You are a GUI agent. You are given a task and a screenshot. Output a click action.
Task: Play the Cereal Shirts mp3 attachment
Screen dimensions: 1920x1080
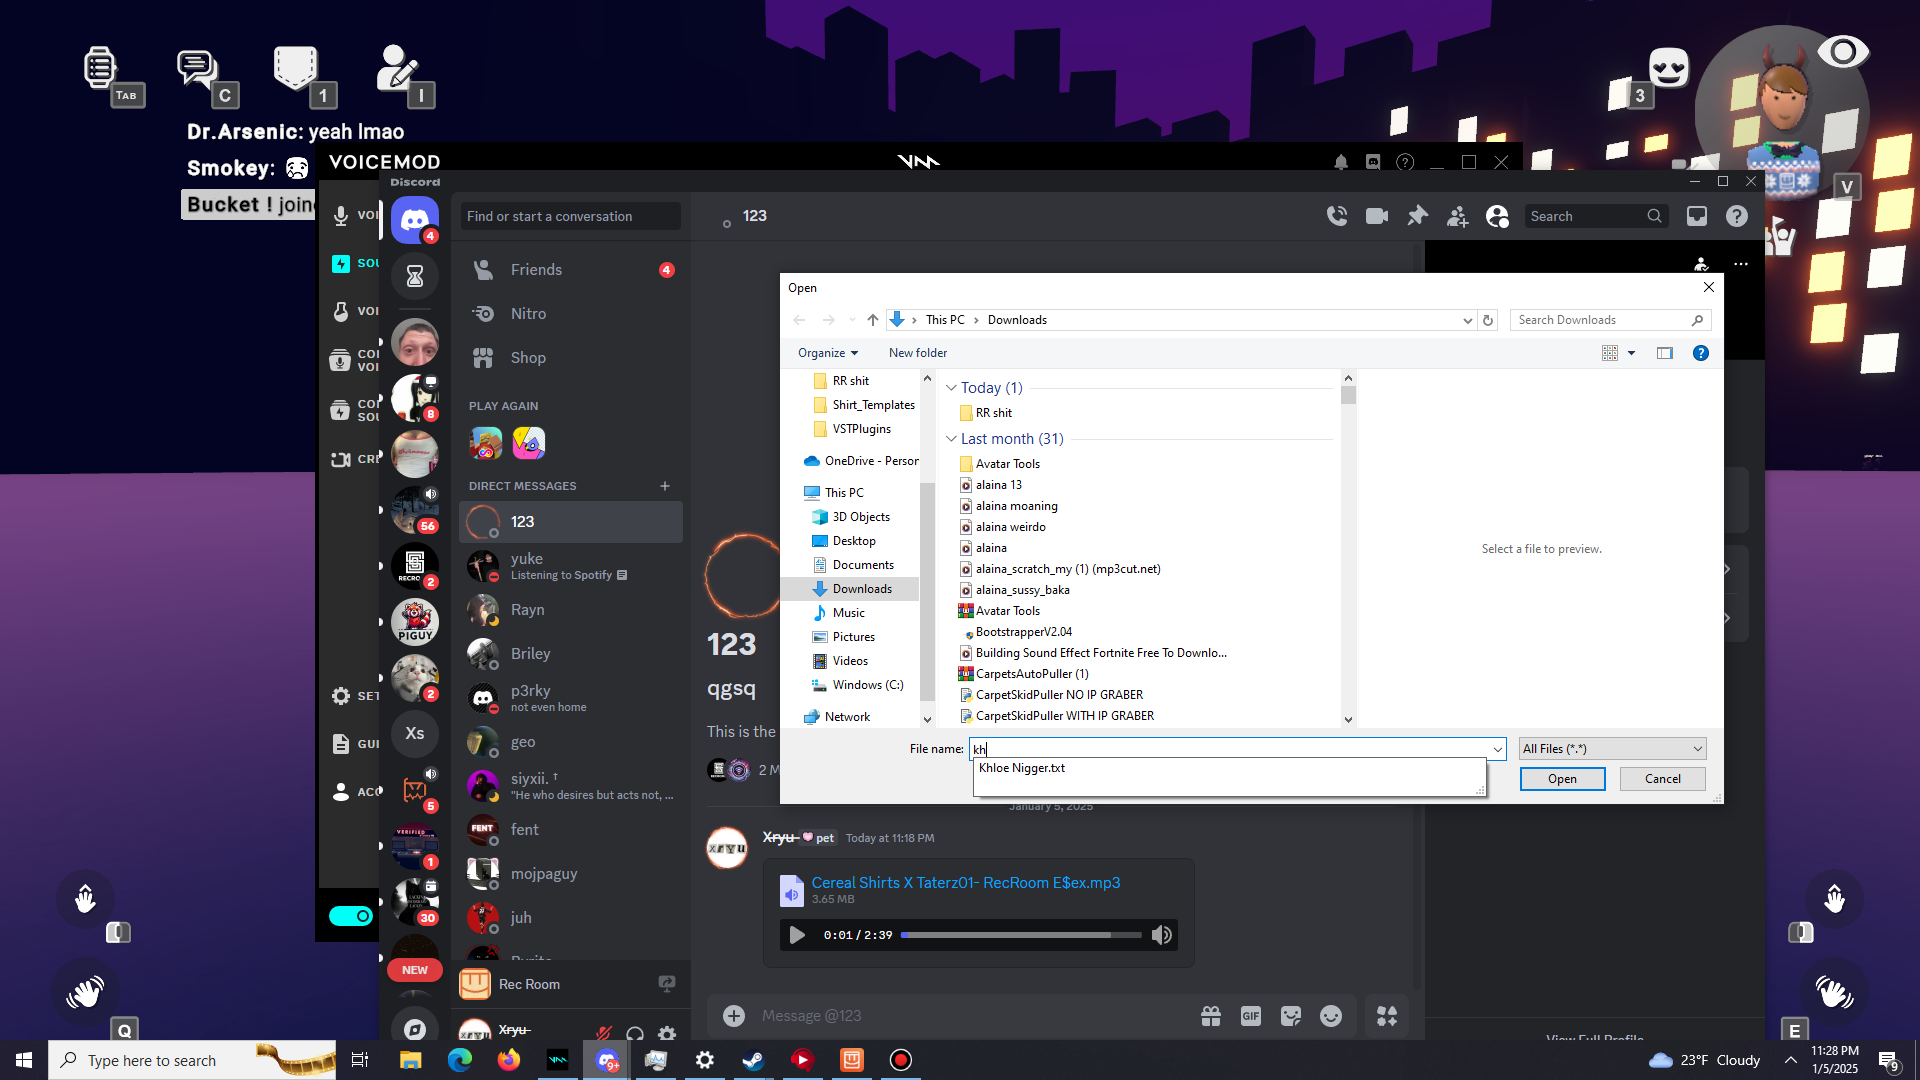(797, 935)
